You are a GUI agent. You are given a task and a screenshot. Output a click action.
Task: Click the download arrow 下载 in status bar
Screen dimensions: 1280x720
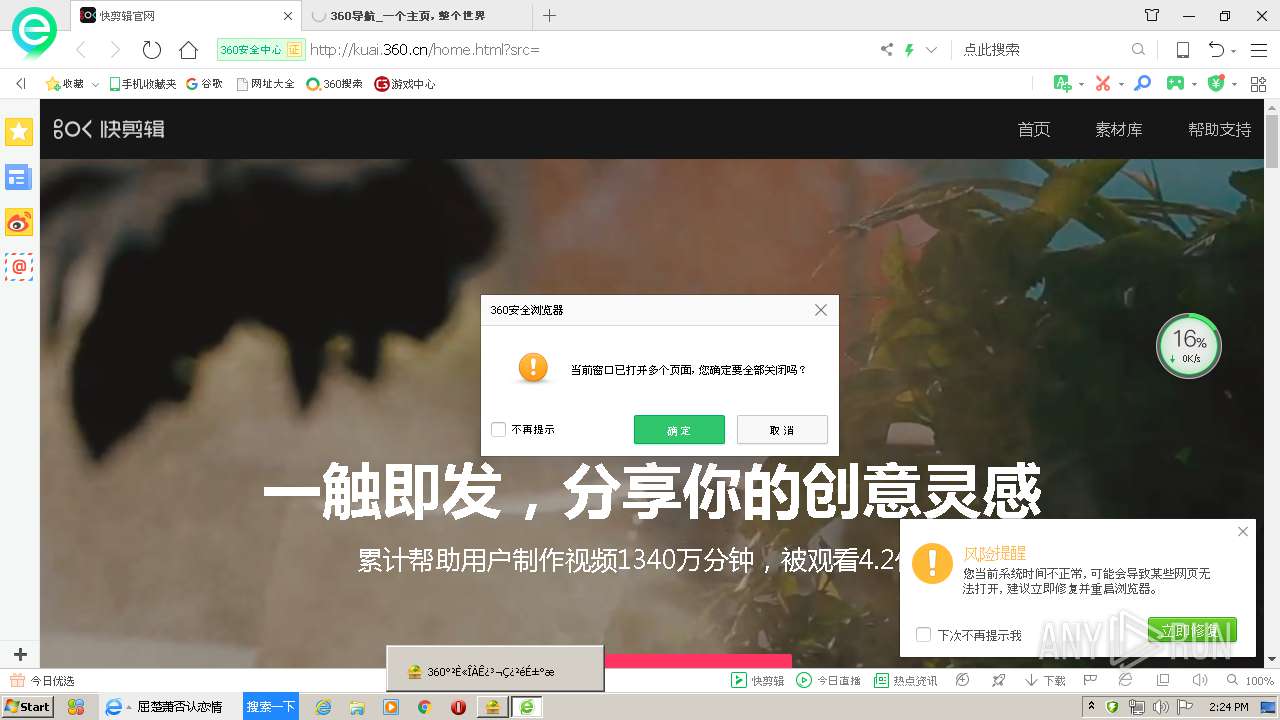1045,680
